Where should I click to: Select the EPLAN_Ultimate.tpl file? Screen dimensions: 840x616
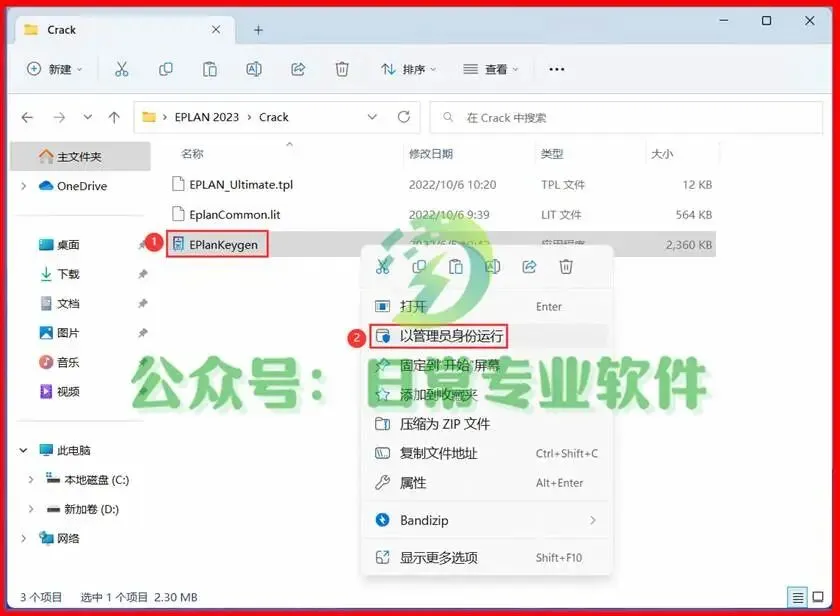pos(442,185)
